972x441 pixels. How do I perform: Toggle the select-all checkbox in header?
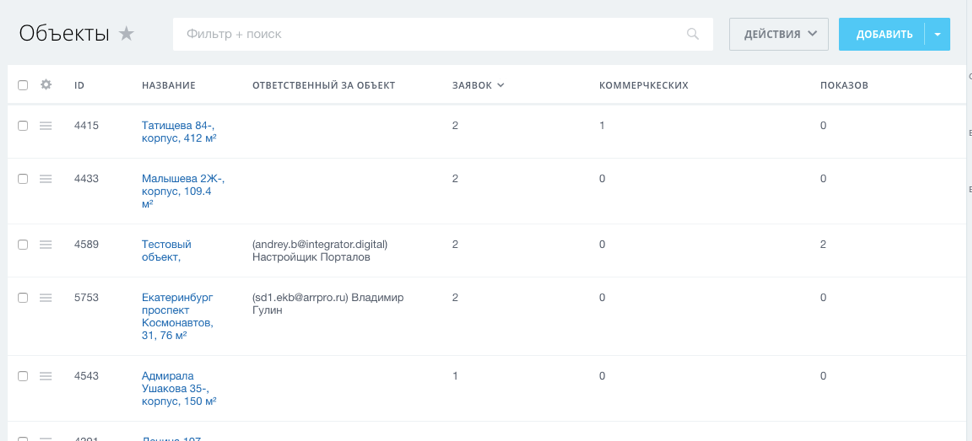pyautogui.click(x=23, y=85)
